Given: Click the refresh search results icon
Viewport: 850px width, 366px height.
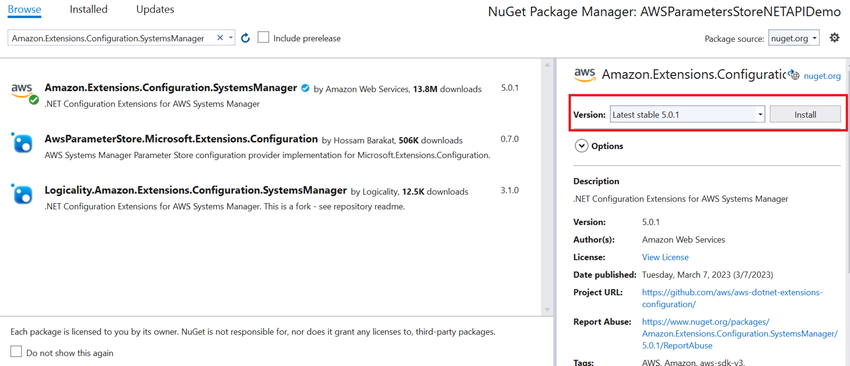Looking at the screenshot, I should point(245,38).
